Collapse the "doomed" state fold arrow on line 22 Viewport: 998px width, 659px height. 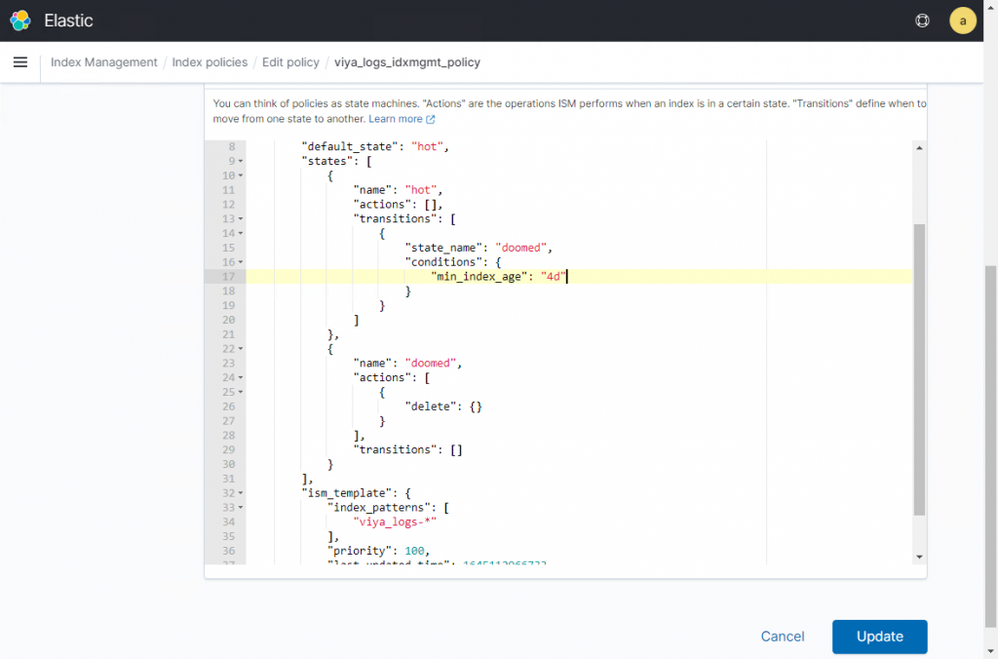tap(241, 349)
